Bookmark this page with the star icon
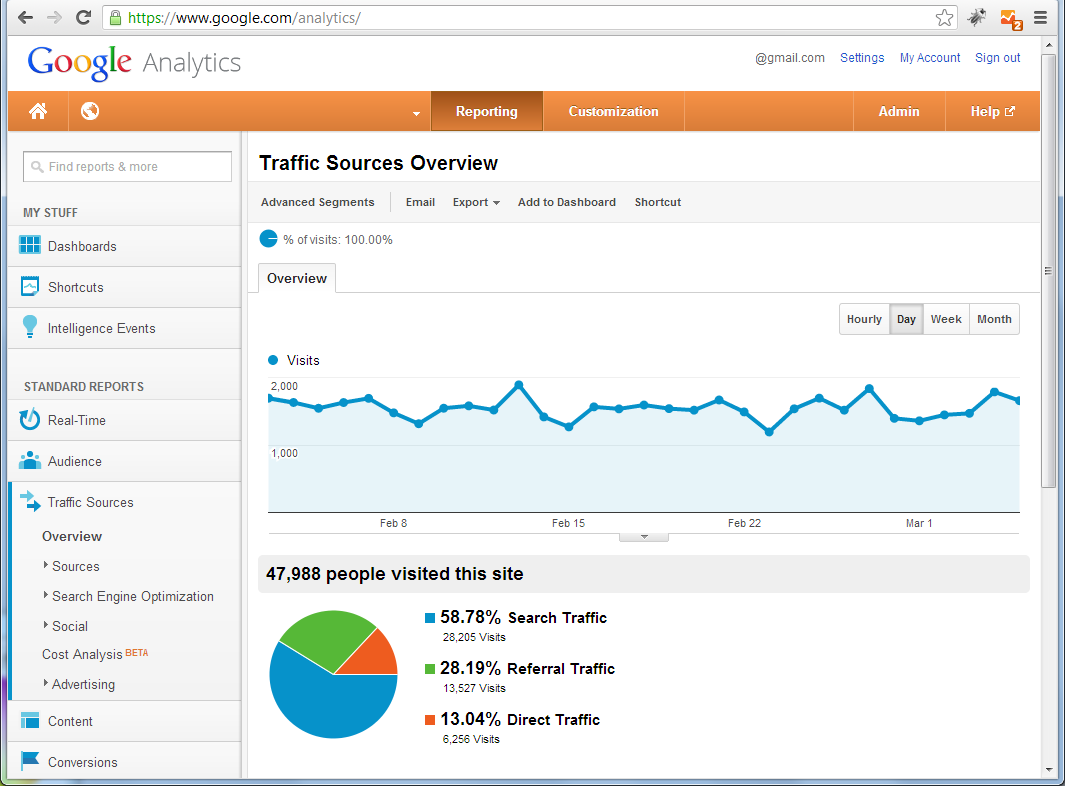Viewport: 1065px width, 786px height. pyautogui.click(x=944, y=18)
